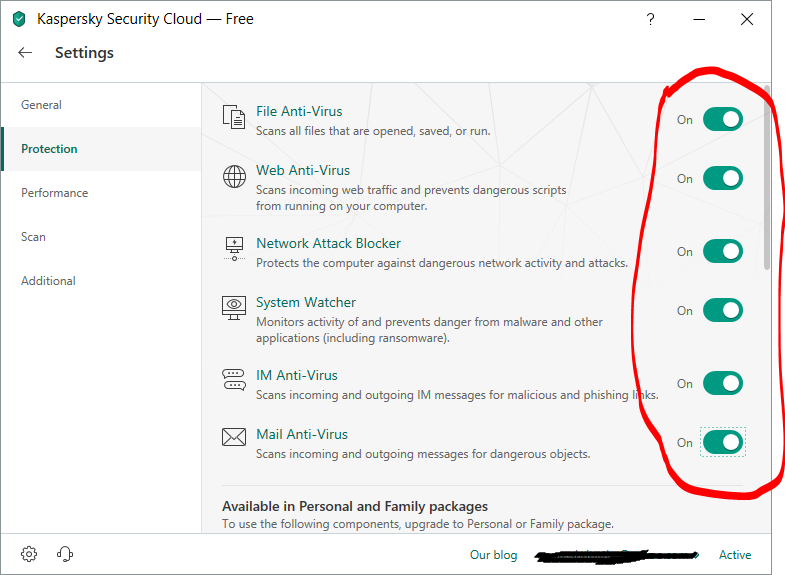This screenshot has height=575, width=785.
Task: Go back using the arrow icon
Action: (x=26, y=53)
